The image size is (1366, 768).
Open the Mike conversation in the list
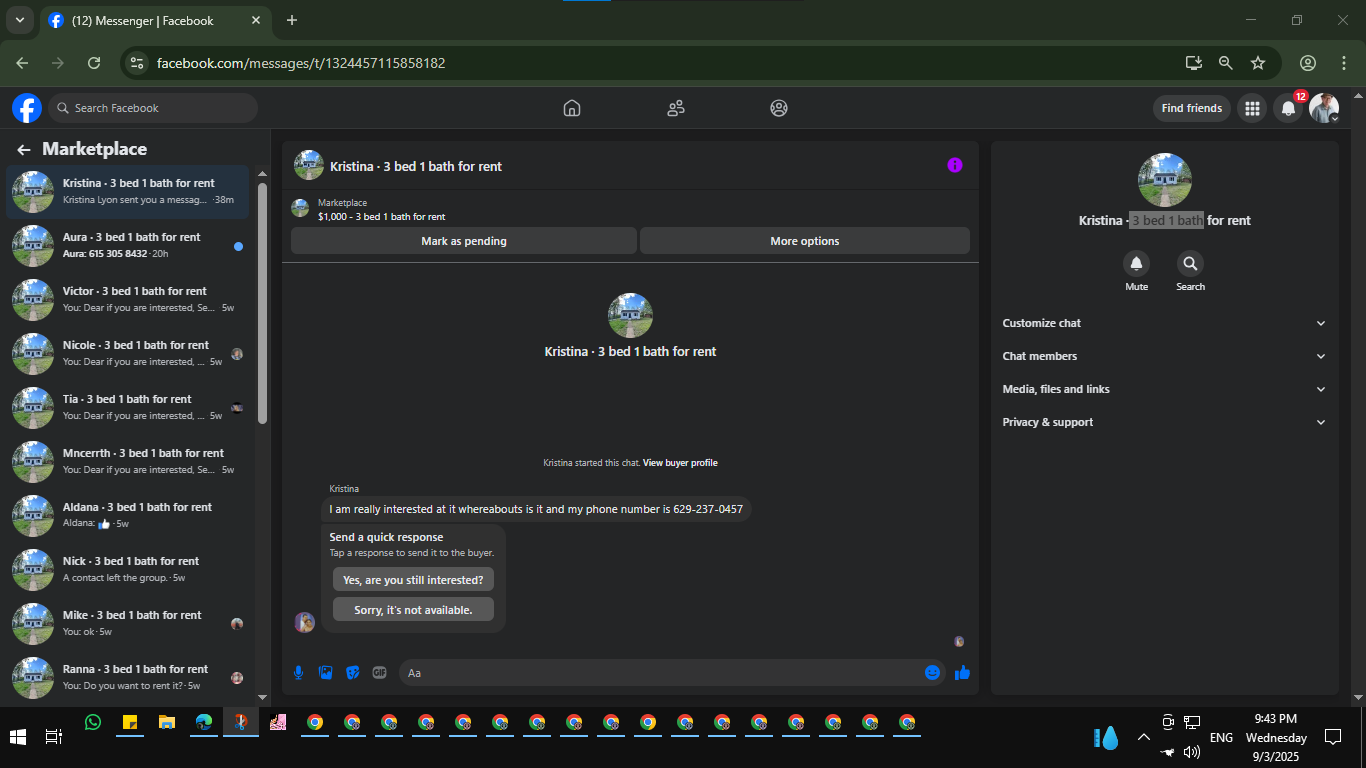click(x=127, y=623)
